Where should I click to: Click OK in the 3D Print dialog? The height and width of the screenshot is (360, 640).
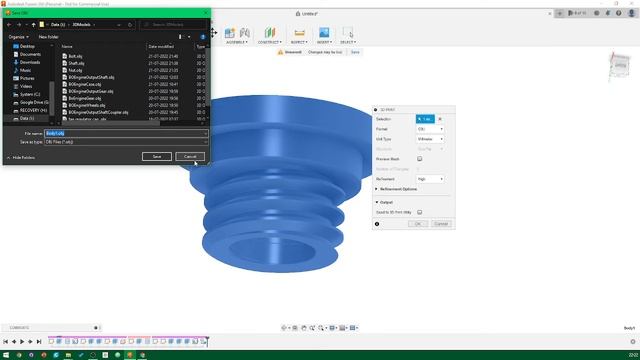(x=418, y=224)
